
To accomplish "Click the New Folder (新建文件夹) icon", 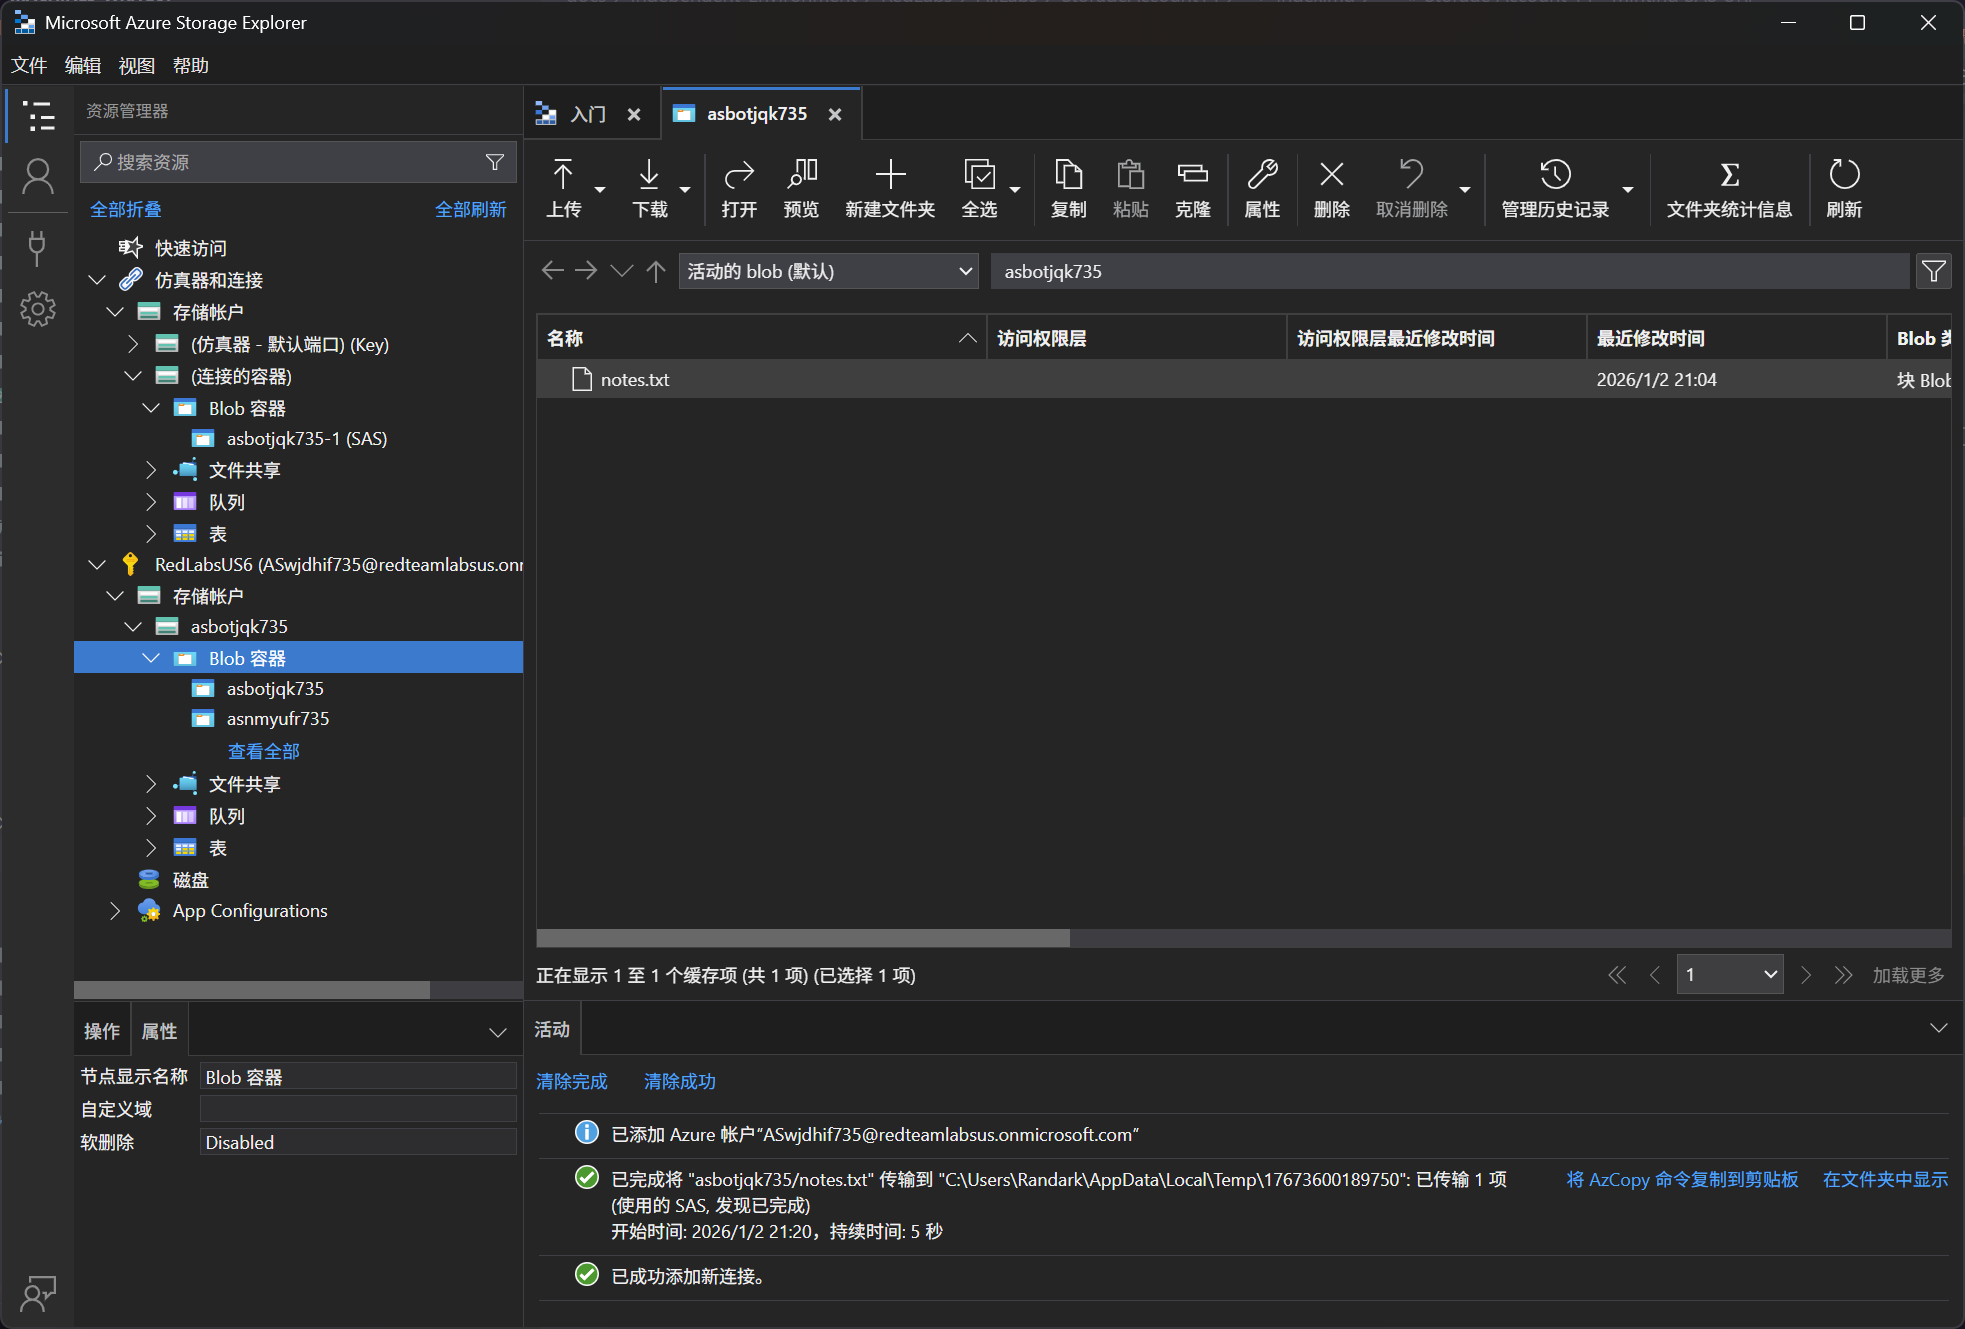I will coord(889,176).
